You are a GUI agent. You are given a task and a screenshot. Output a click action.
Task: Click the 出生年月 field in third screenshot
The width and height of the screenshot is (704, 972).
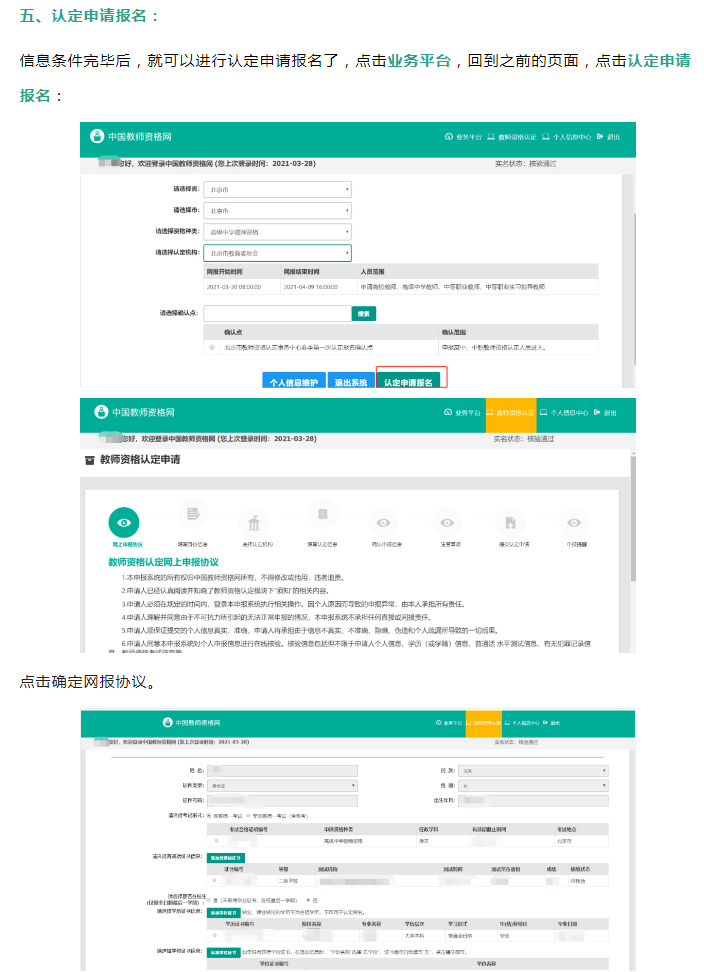coord(534,800)
